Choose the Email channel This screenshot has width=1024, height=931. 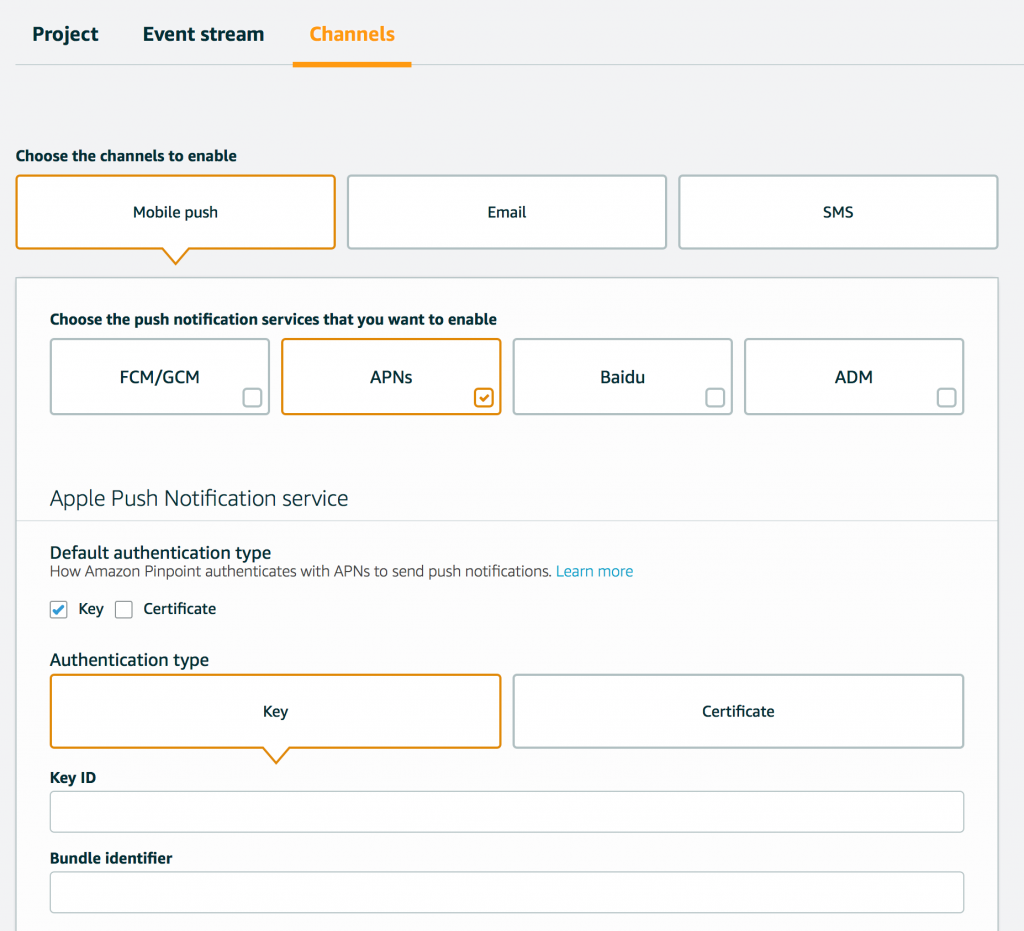click(x=507, y=212)
